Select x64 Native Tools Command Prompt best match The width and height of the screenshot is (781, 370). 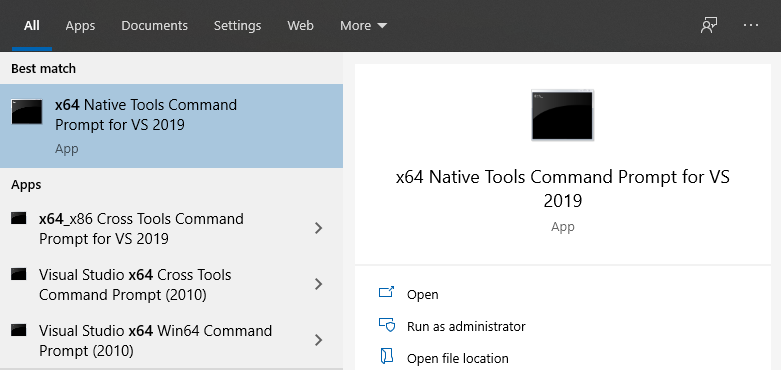171,126
